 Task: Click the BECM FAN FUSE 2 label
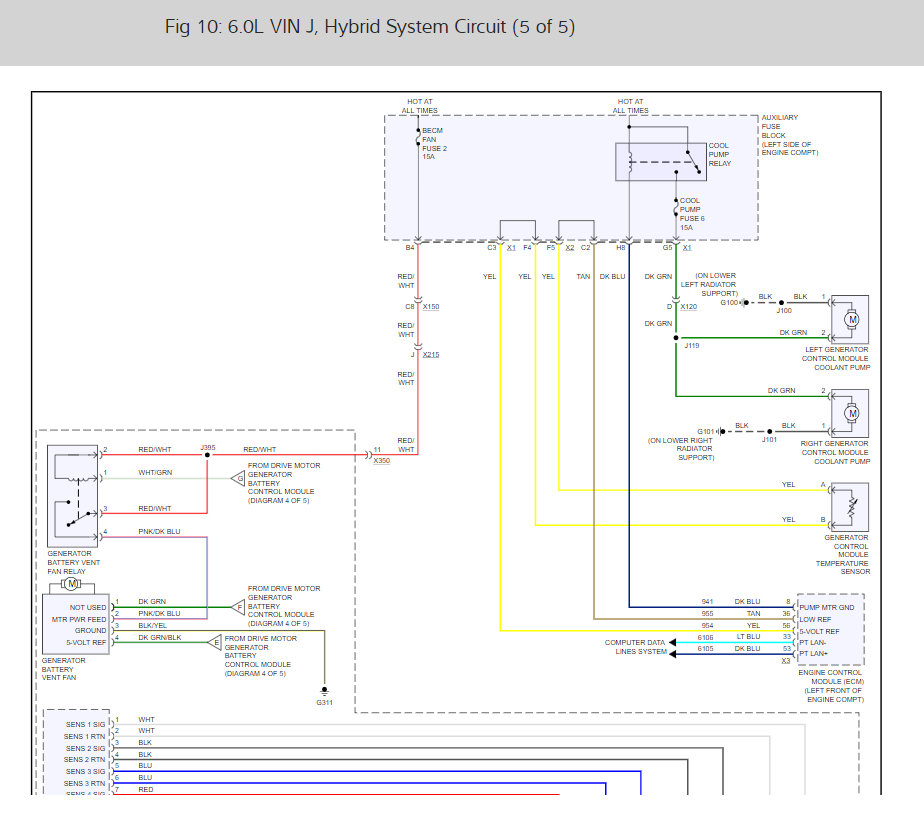pos(434,144)
